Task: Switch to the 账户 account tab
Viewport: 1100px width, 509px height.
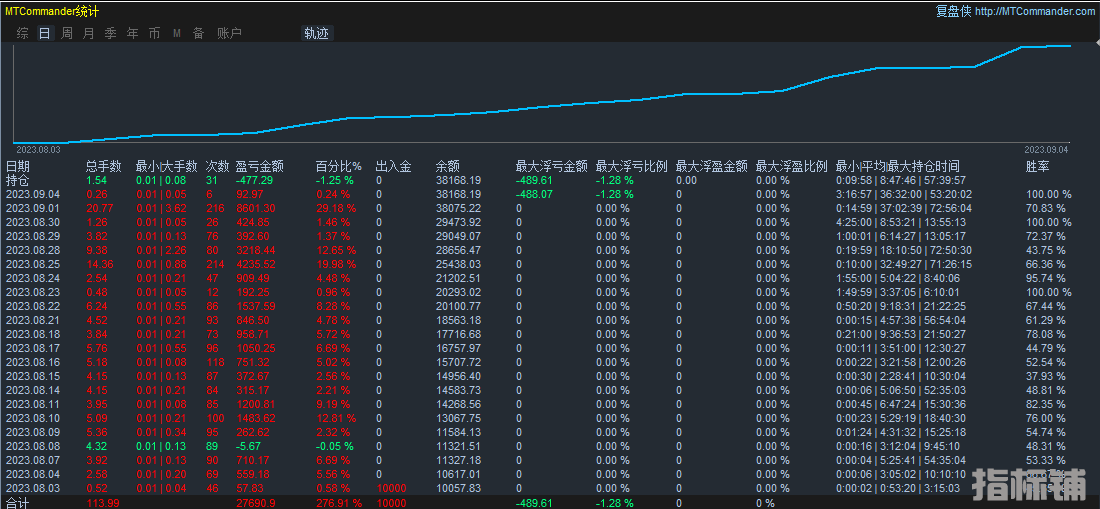Action: (x=229, y=33)
